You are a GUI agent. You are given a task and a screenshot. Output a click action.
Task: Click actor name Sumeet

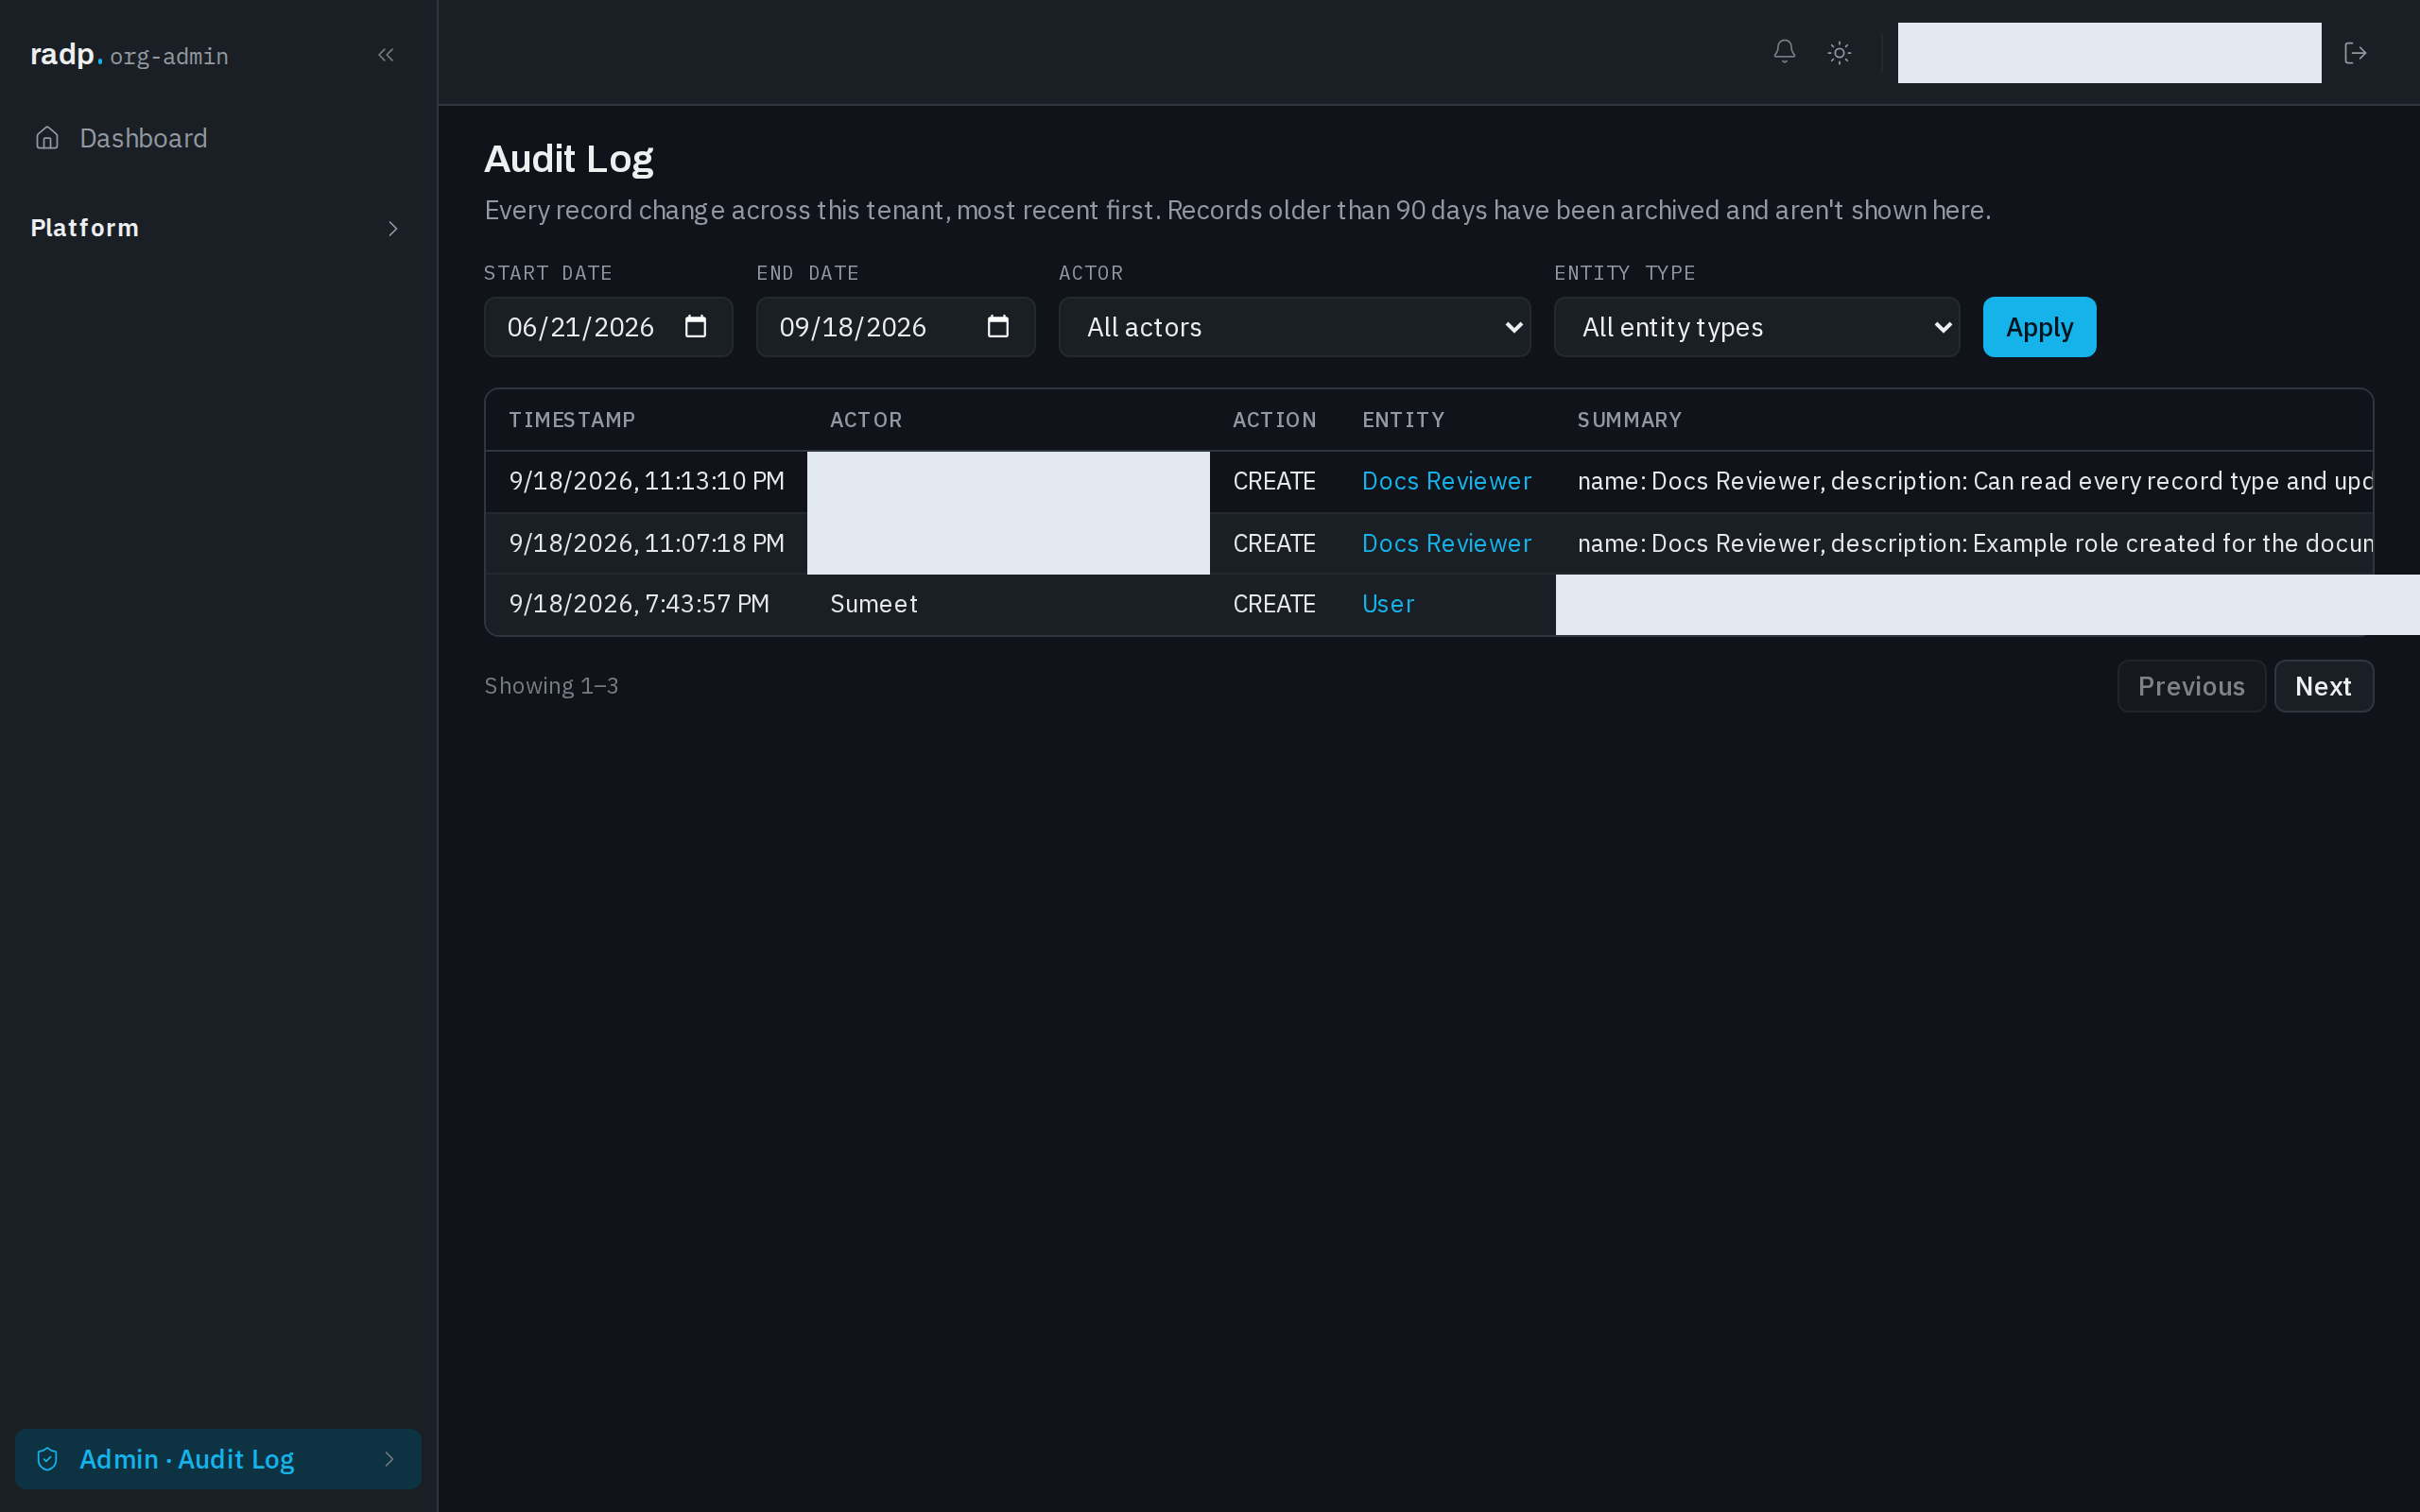873,604
